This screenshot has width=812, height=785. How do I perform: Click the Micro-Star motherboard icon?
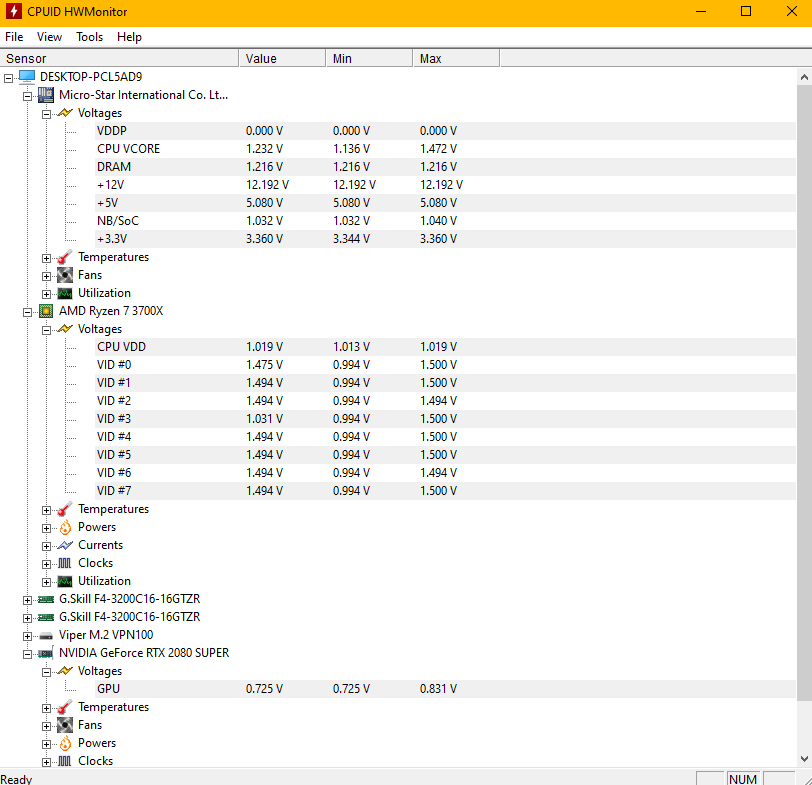click(x=45, y=94)
